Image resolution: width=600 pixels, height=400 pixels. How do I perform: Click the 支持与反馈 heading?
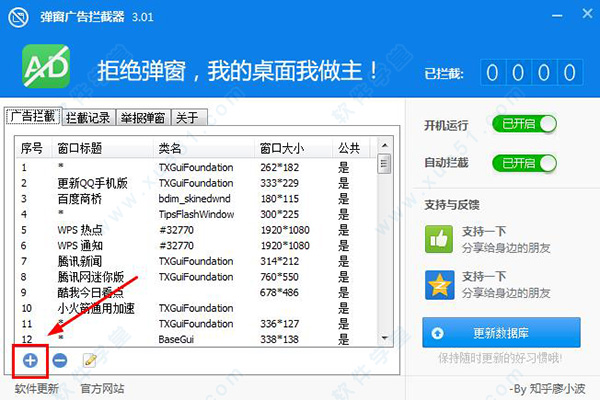click(452, 205)
